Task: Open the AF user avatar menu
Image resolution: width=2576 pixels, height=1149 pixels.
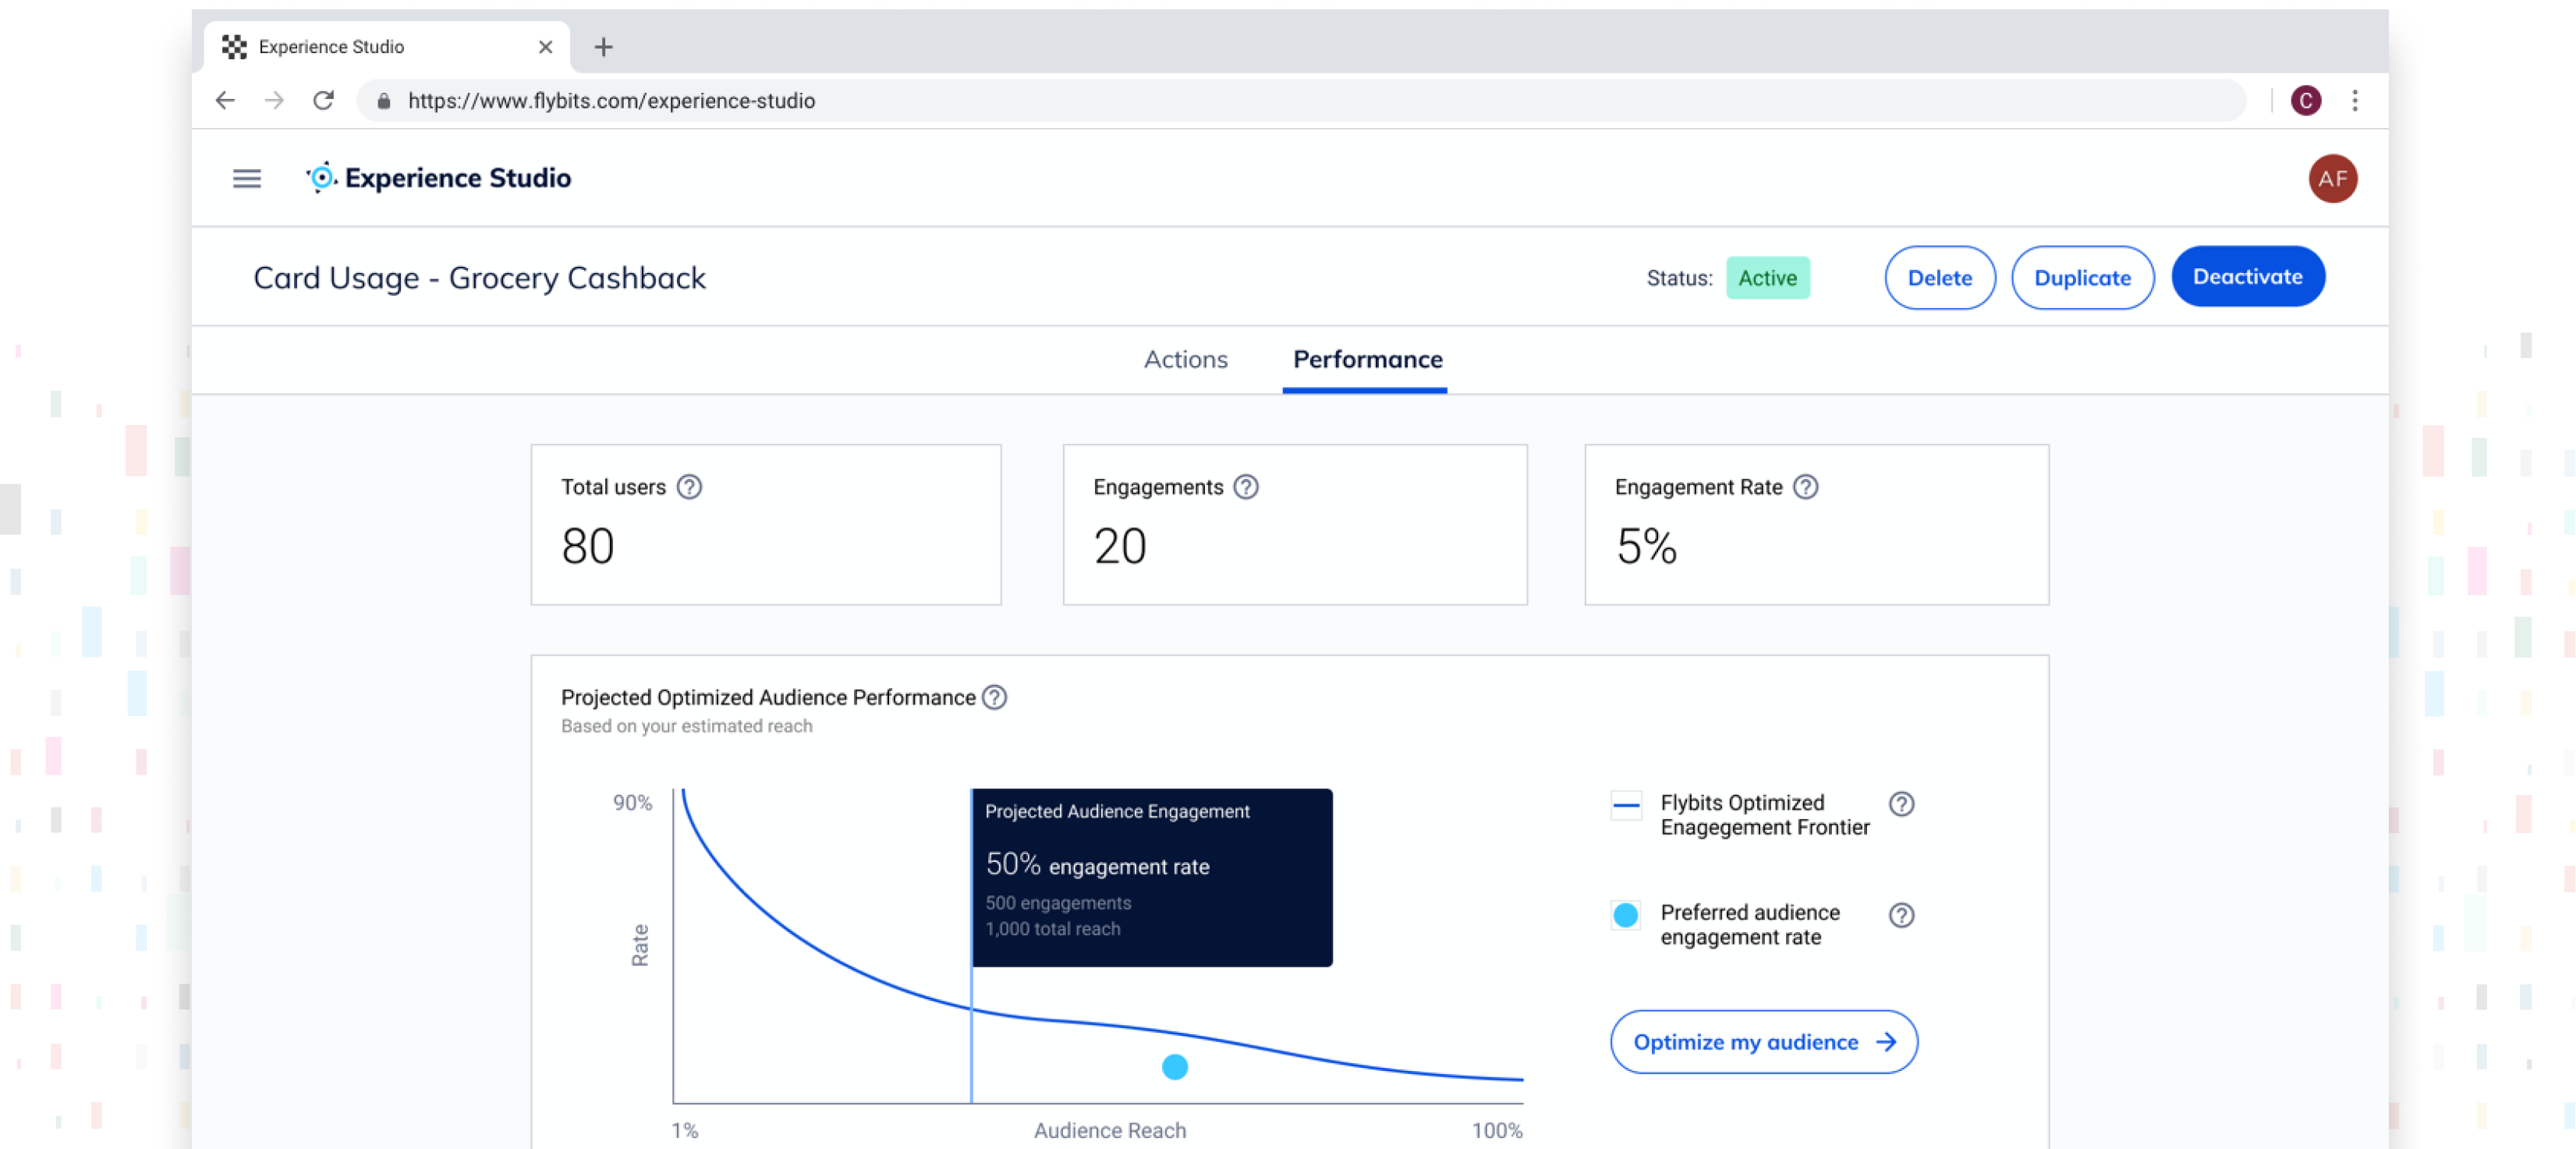Action: click(x=2332, y=179)
